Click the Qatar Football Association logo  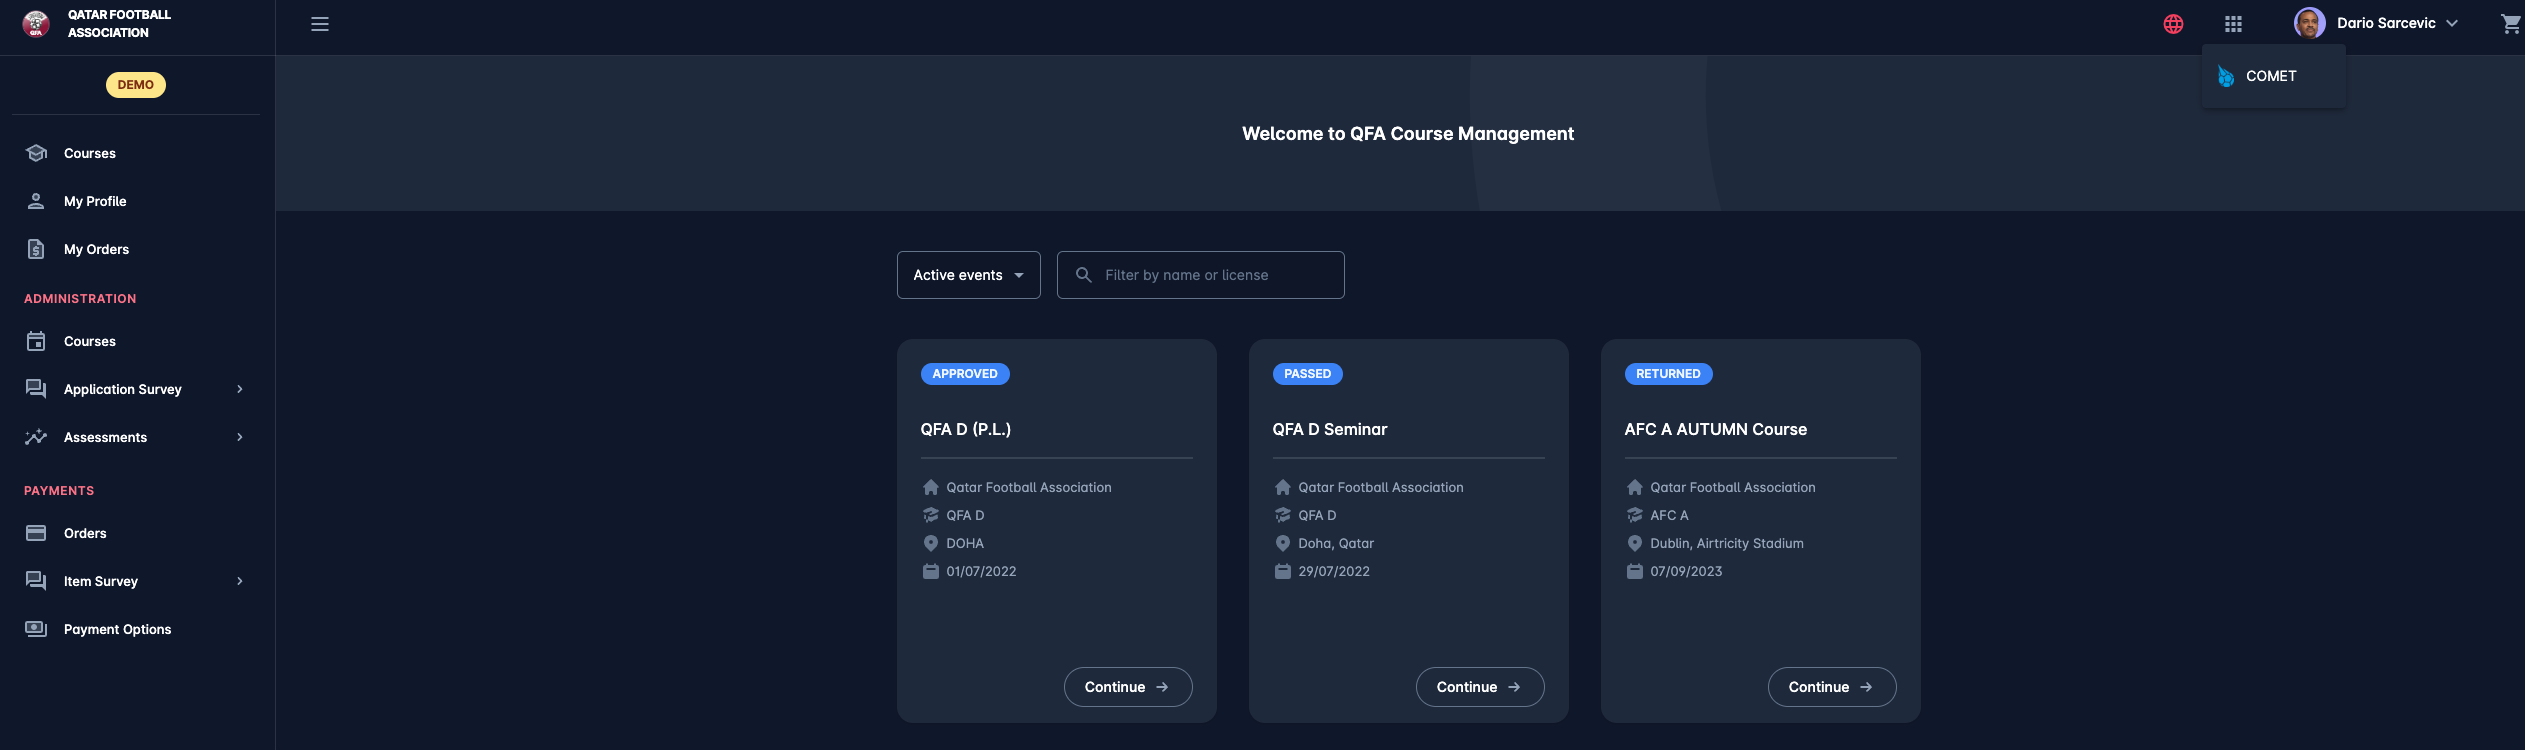coord(36,24)
